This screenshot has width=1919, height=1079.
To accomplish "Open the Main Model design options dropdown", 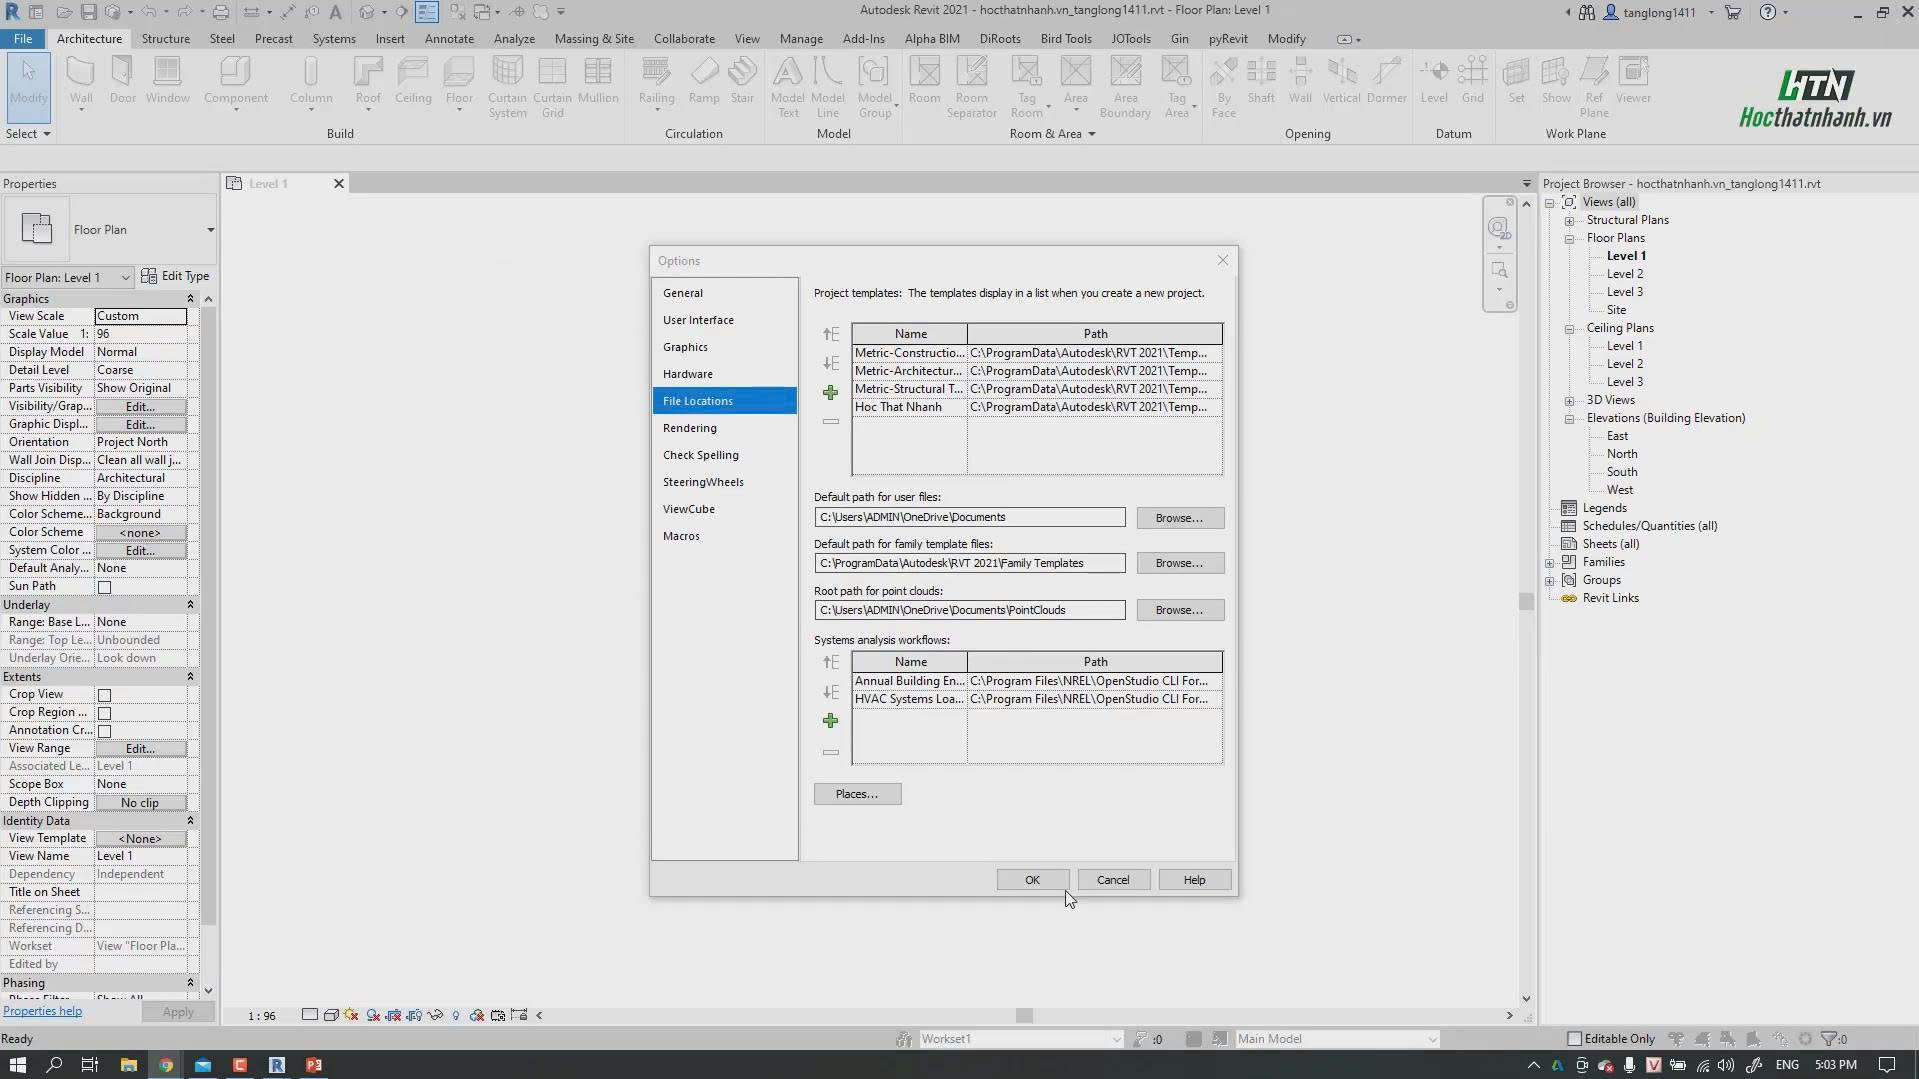I will (x=1337, y=1039).
